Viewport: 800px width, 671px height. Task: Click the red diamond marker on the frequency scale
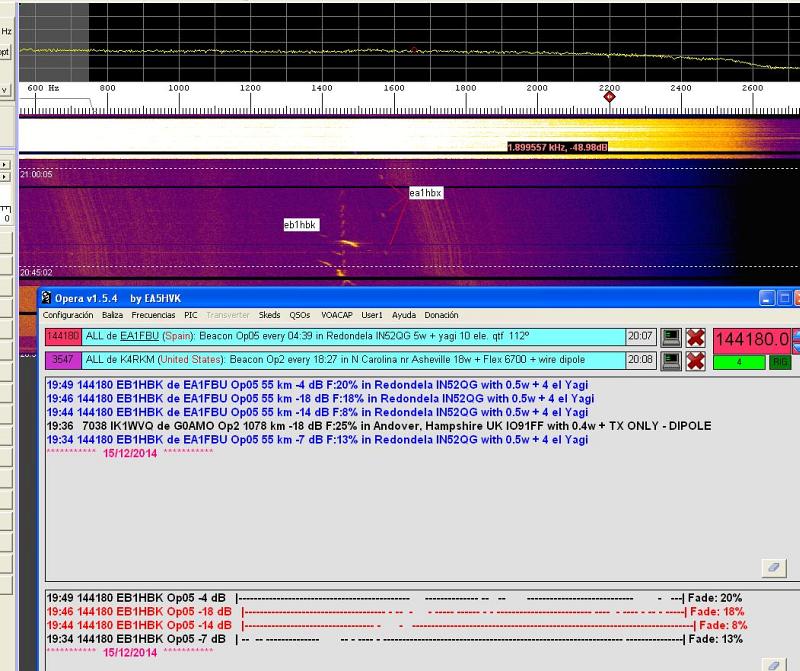(609, 96)
